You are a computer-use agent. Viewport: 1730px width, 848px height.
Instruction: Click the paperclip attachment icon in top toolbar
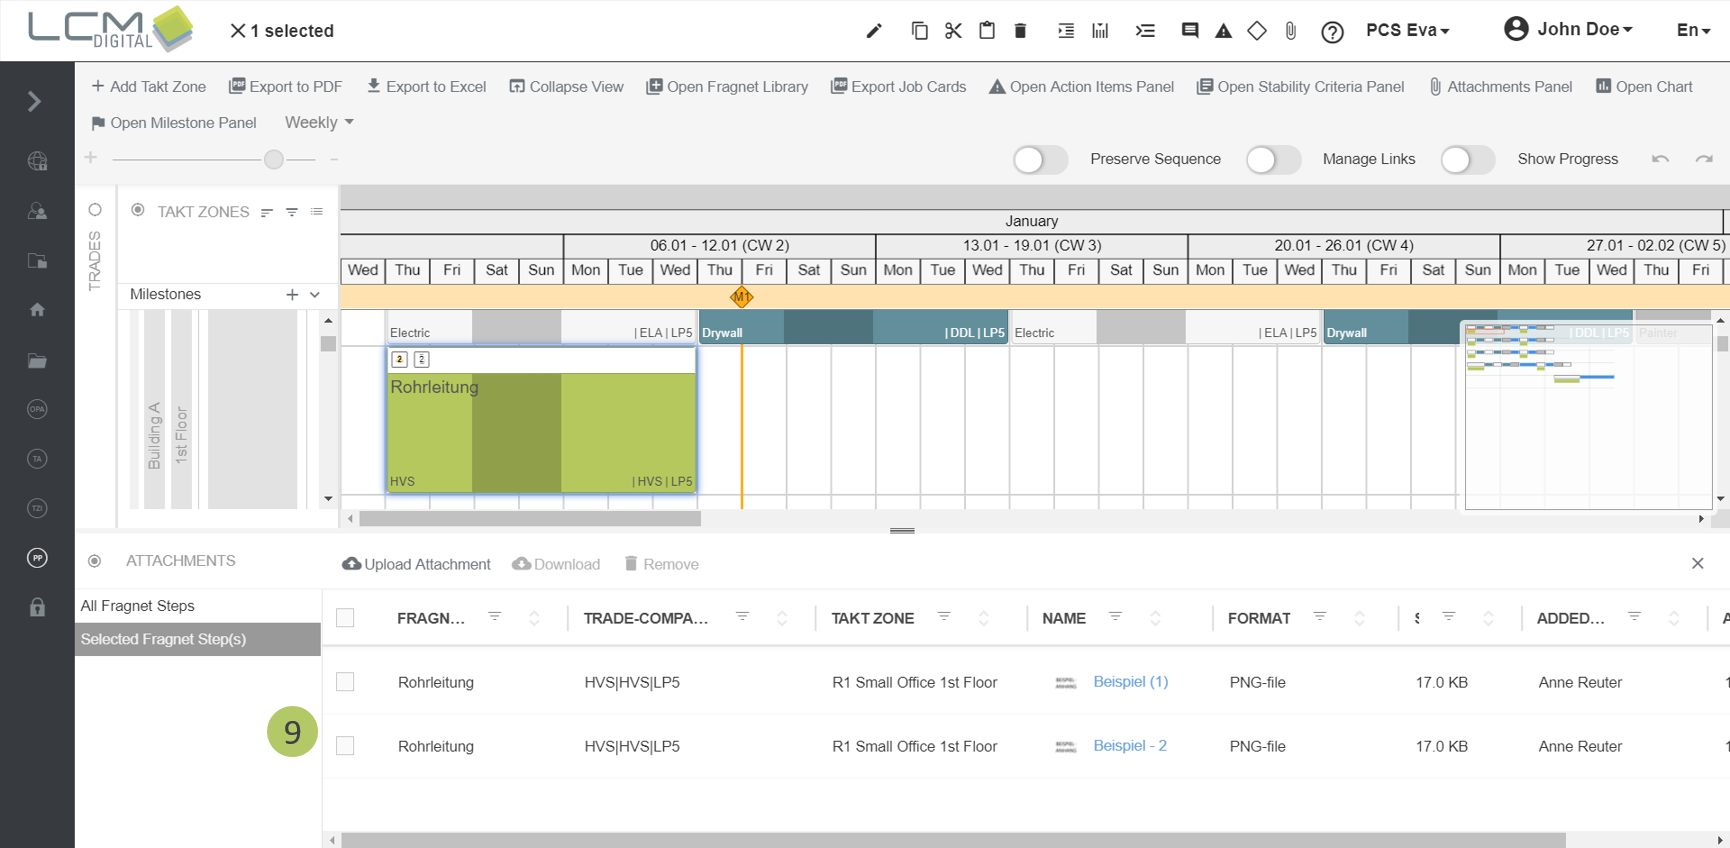(x=1291, y=31)
